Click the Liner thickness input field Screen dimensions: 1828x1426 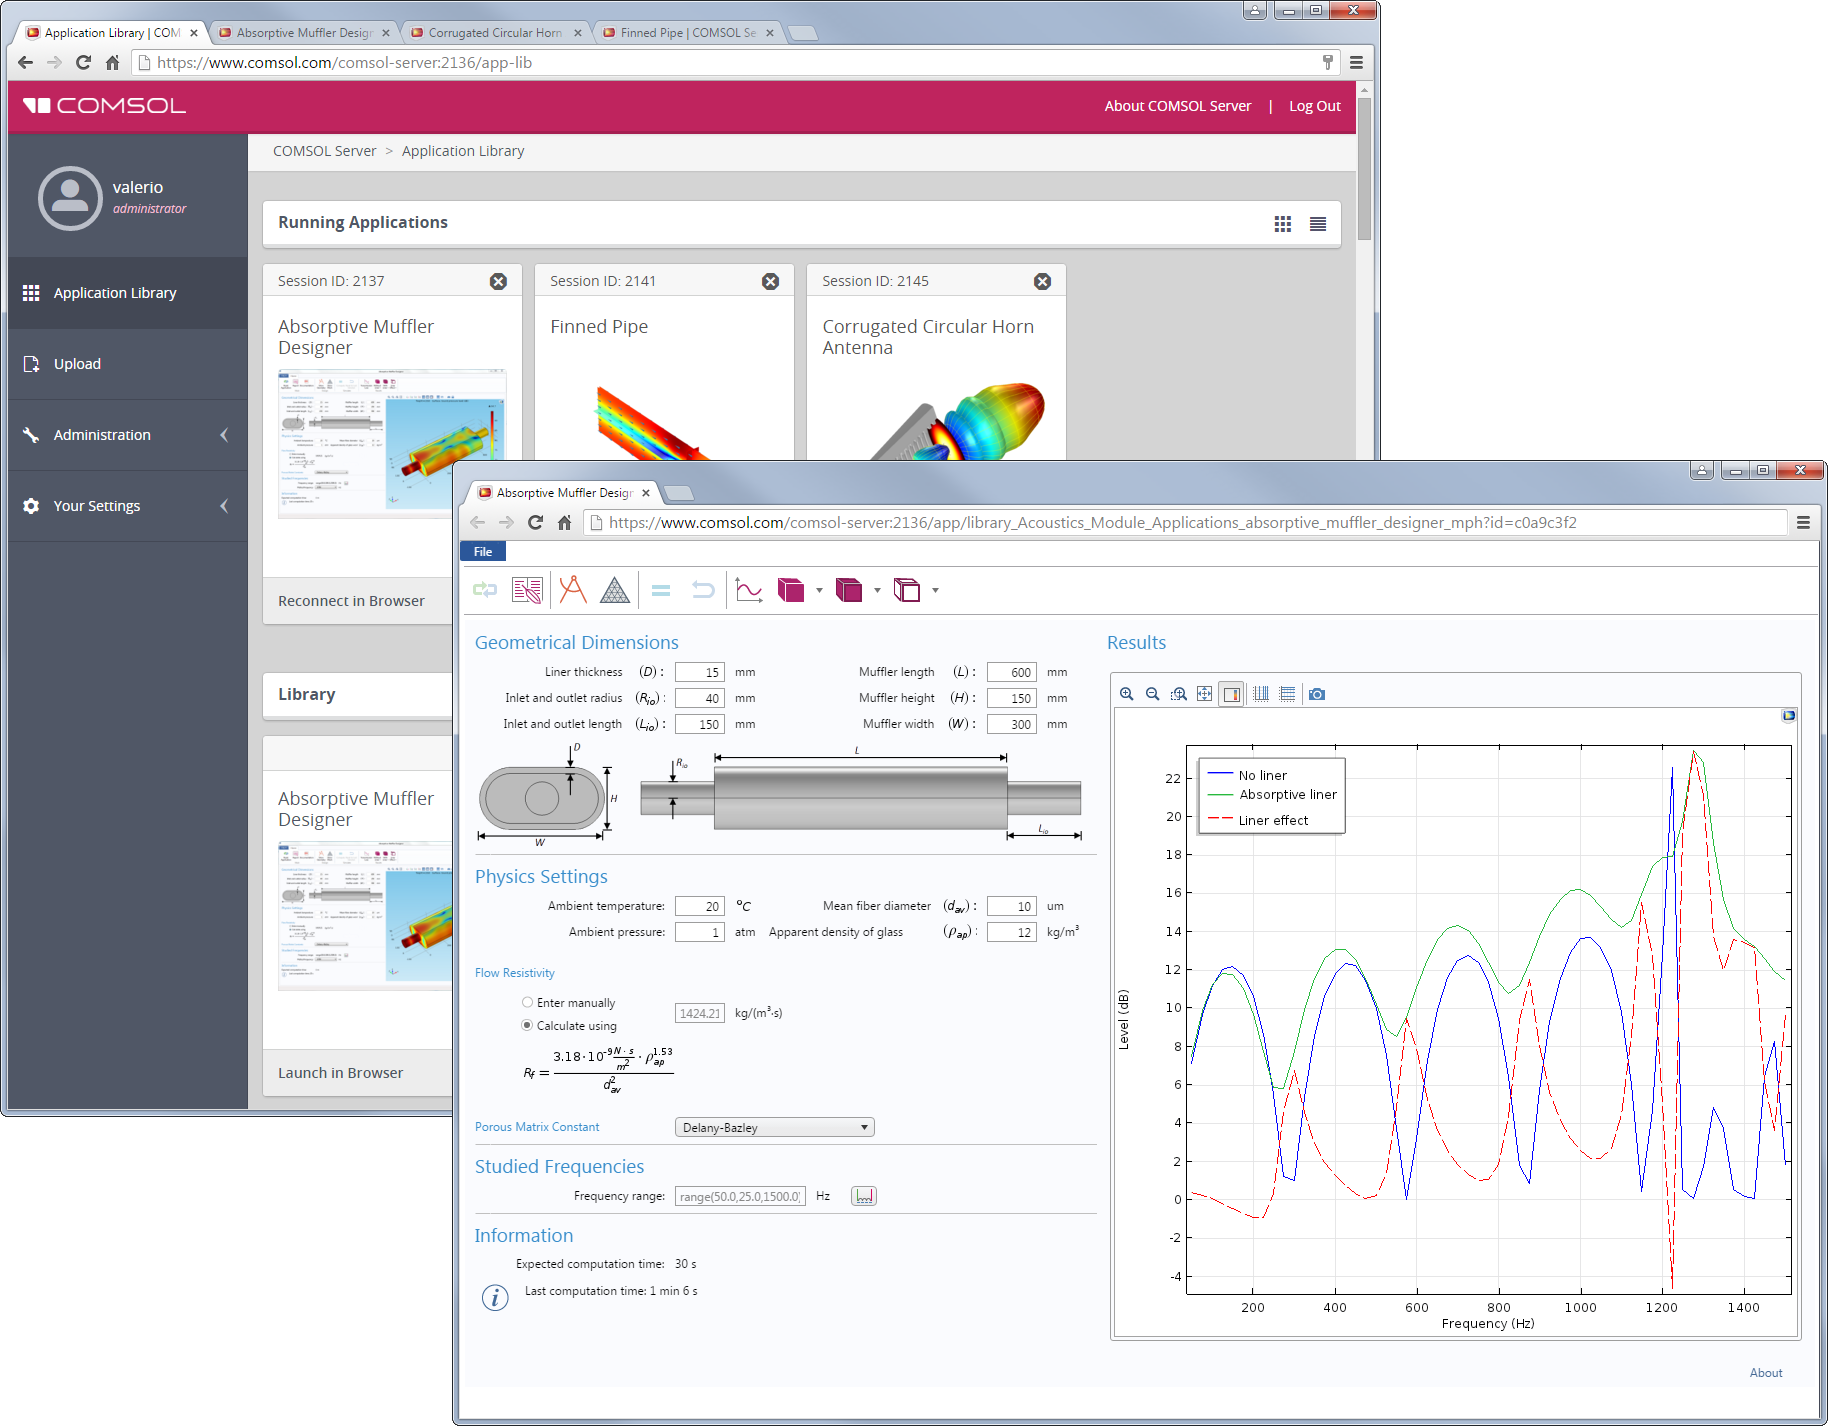[700, 672]
